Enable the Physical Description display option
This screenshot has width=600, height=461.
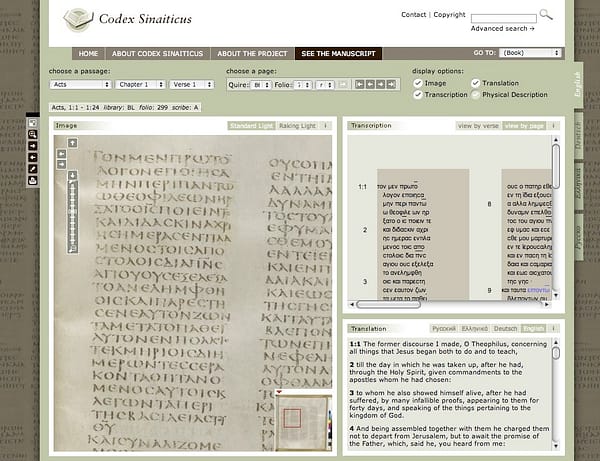pyautogui.click(x=475, y=94)
